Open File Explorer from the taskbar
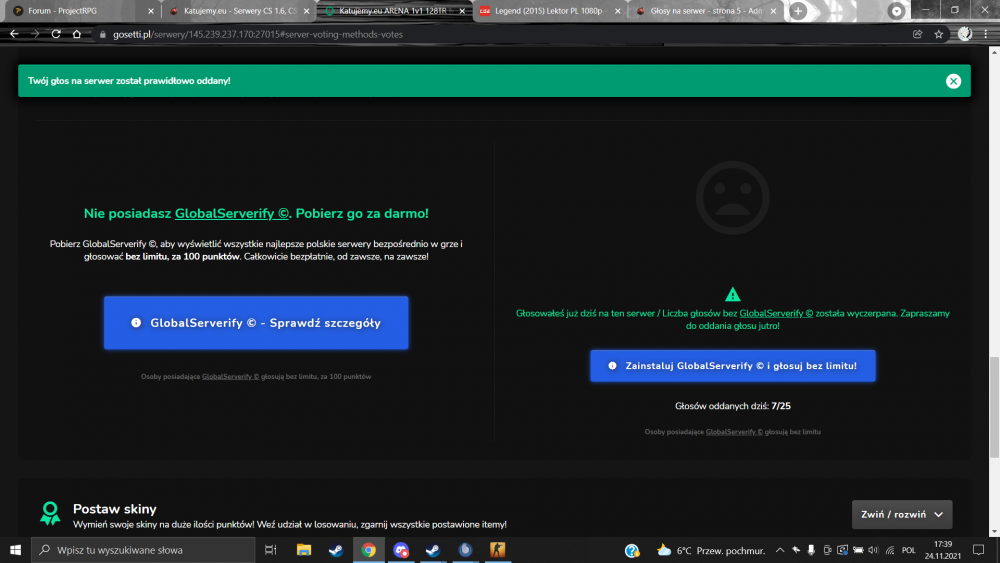 point(304,550)
